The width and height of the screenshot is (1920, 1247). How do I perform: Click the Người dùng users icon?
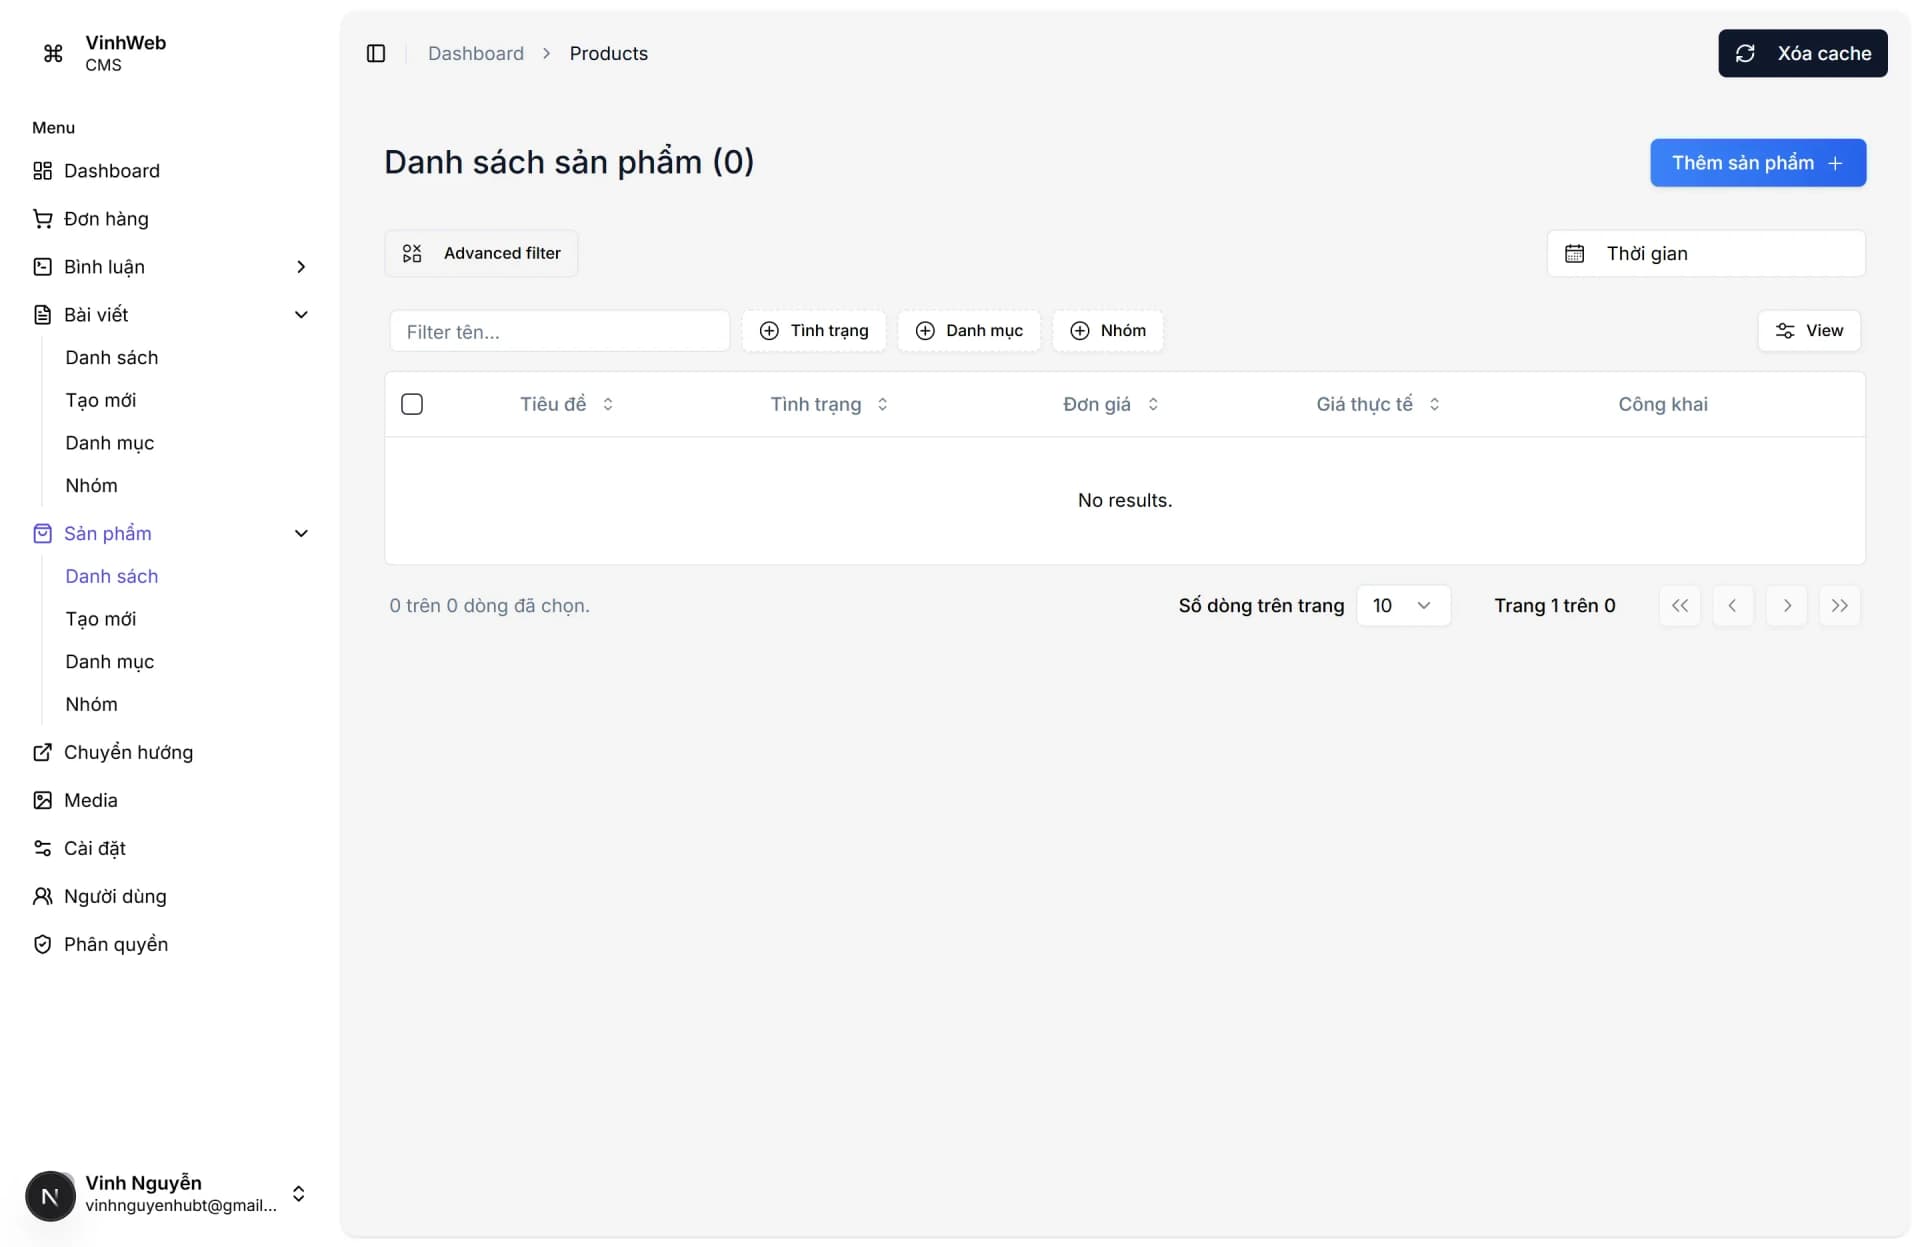click(42, 896)
